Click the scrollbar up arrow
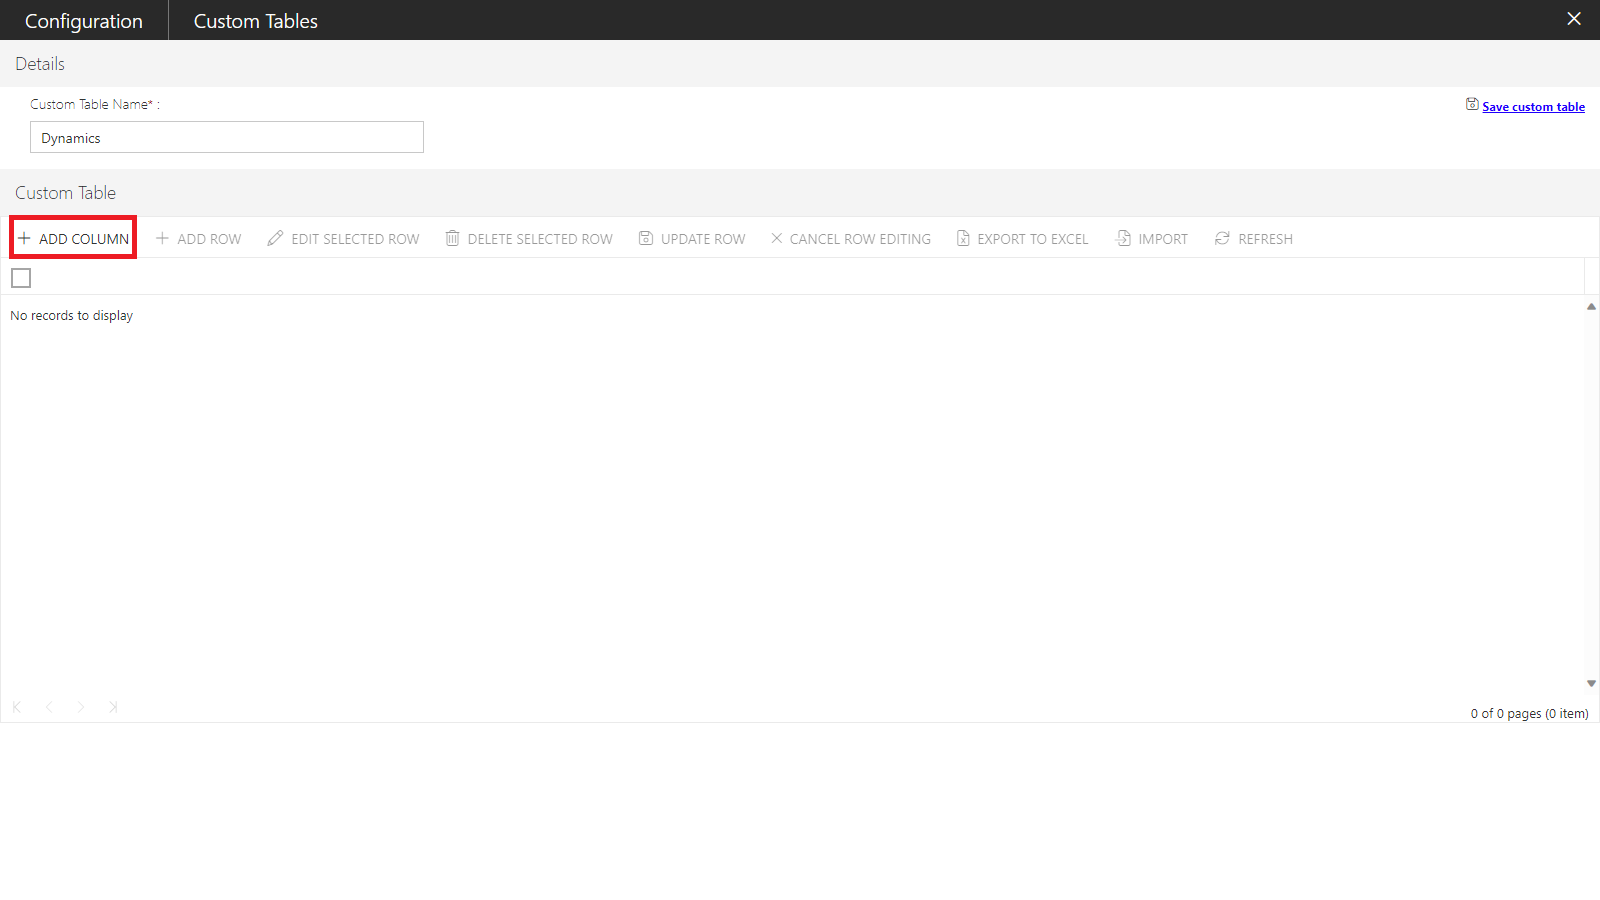Image resolution: width=1600 pixels, height=900 pixels. [1591, 307]
